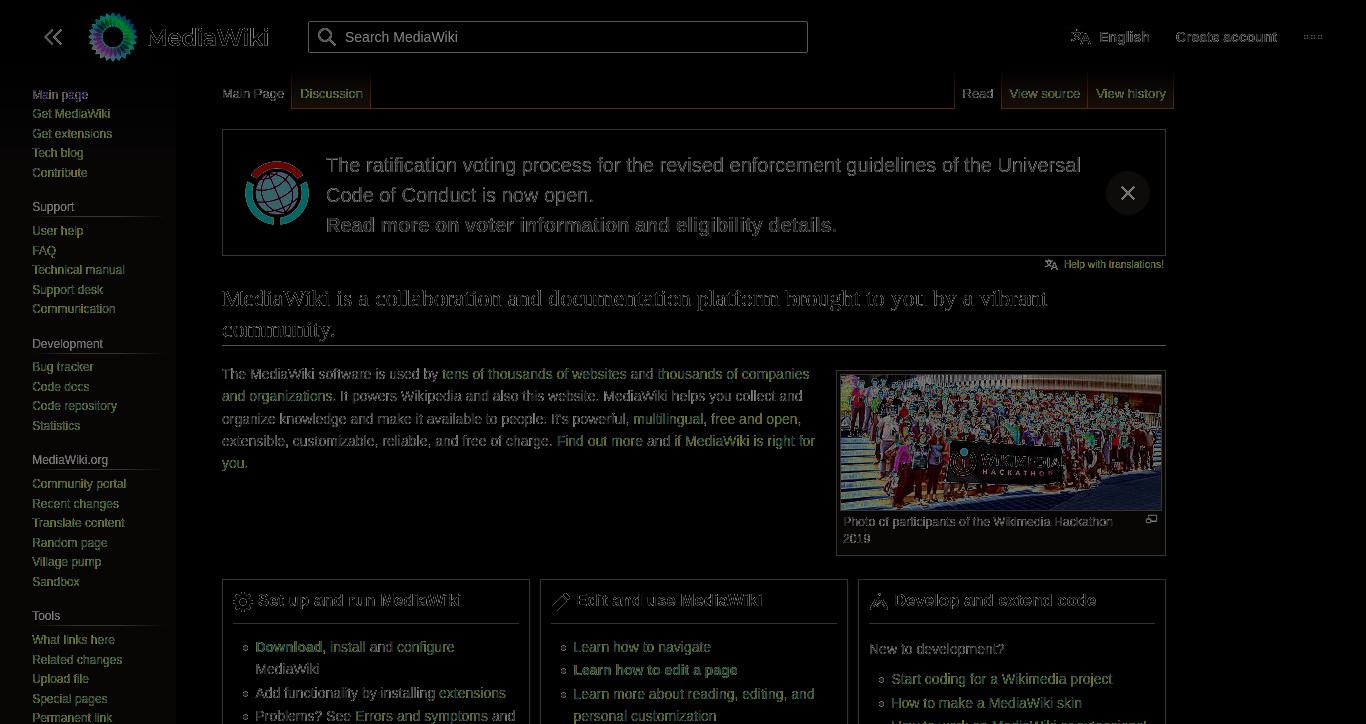Open the View source tab

pyautogui.click(x=1044, y=93)
